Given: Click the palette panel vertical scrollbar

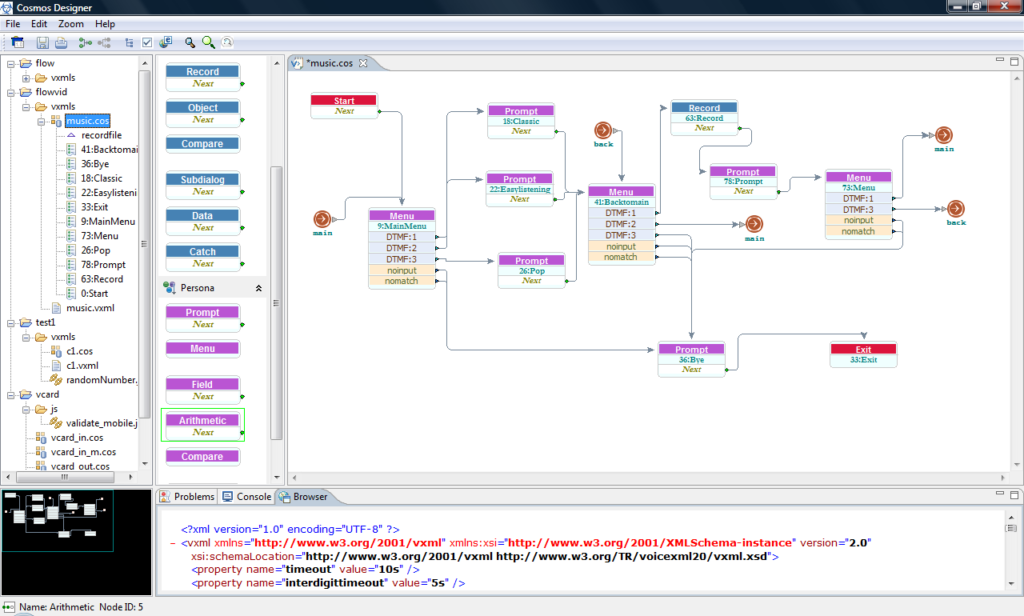Looking at the screenshot, I should 276,303.
